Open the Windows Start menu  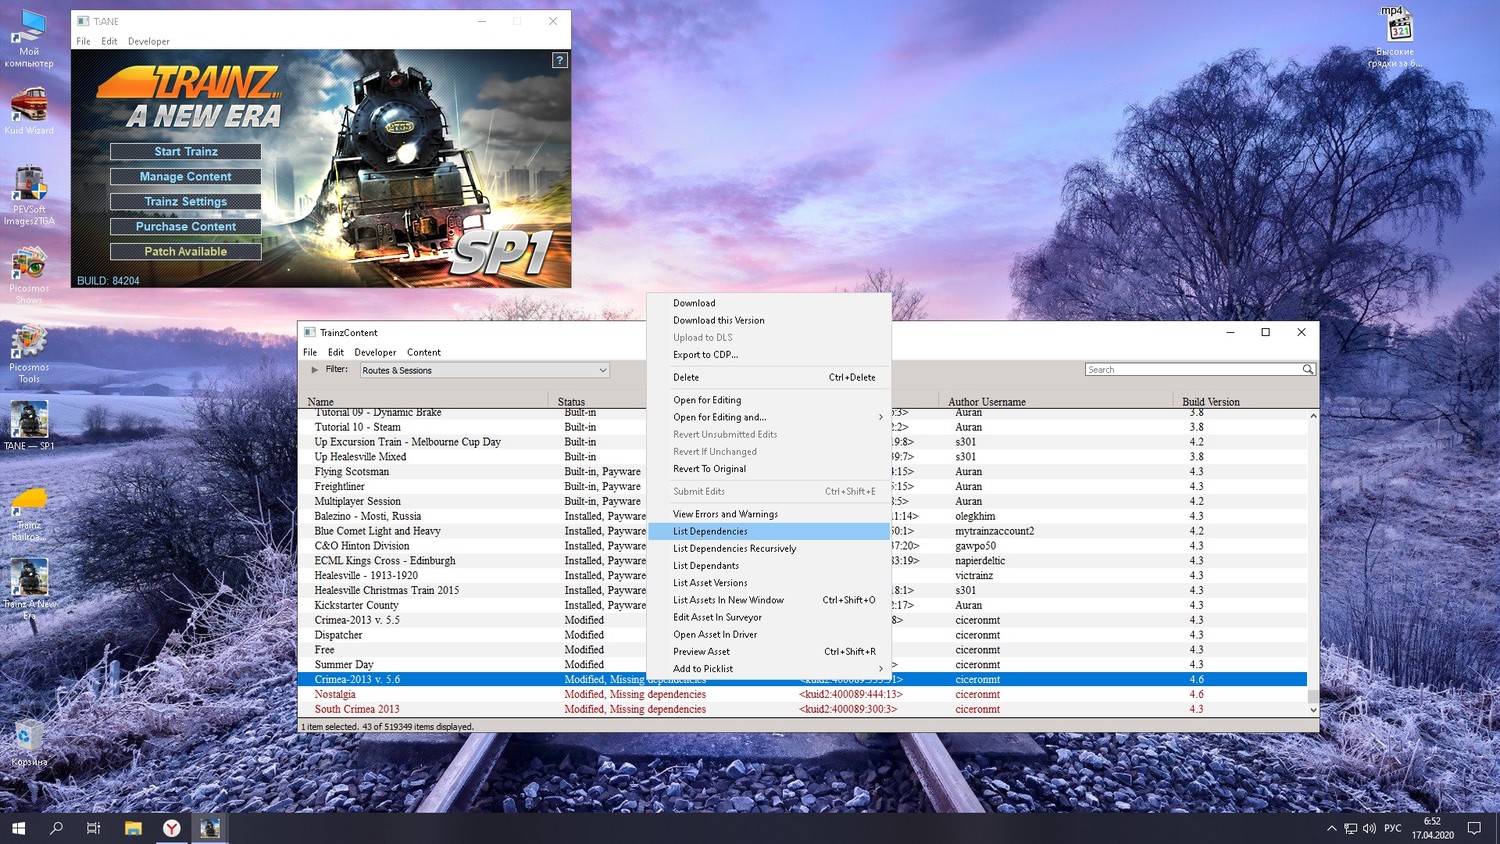coord(18,828)
